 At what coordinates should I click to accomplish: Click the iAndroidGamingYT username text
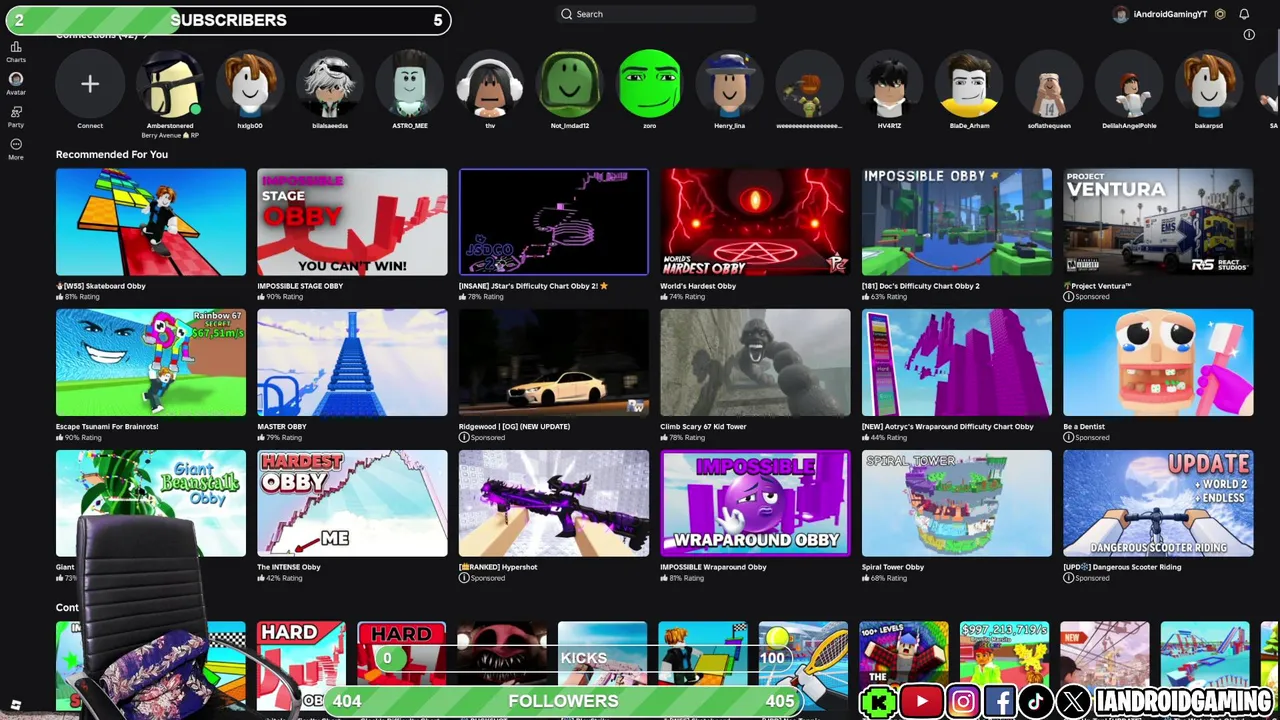(x=1171, y=14)
